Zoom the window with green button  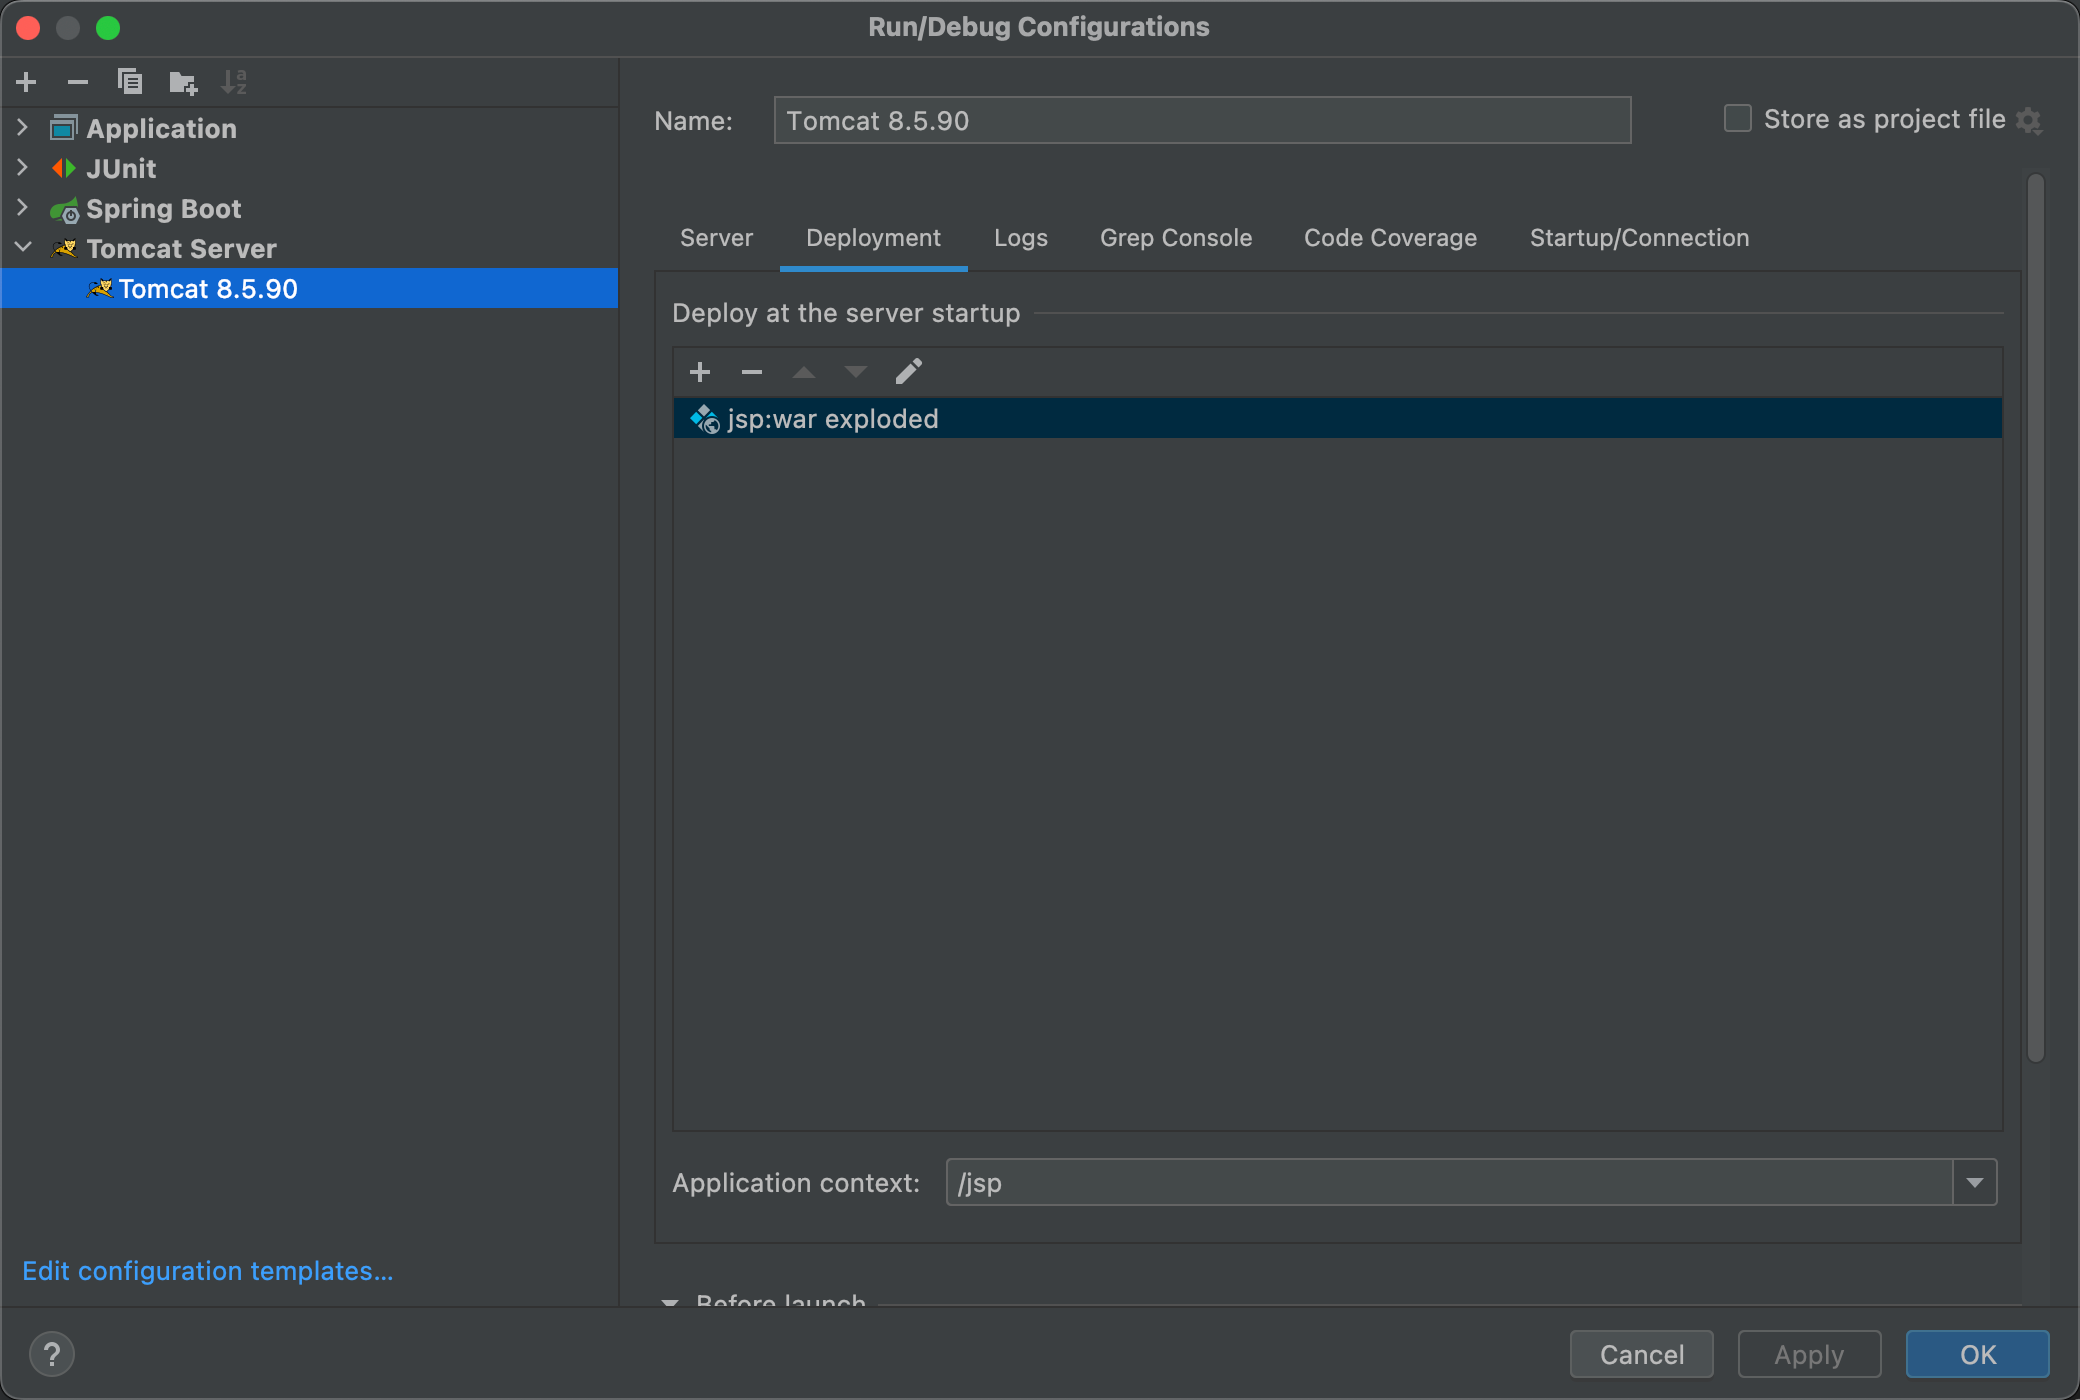(x=108, y=27)
